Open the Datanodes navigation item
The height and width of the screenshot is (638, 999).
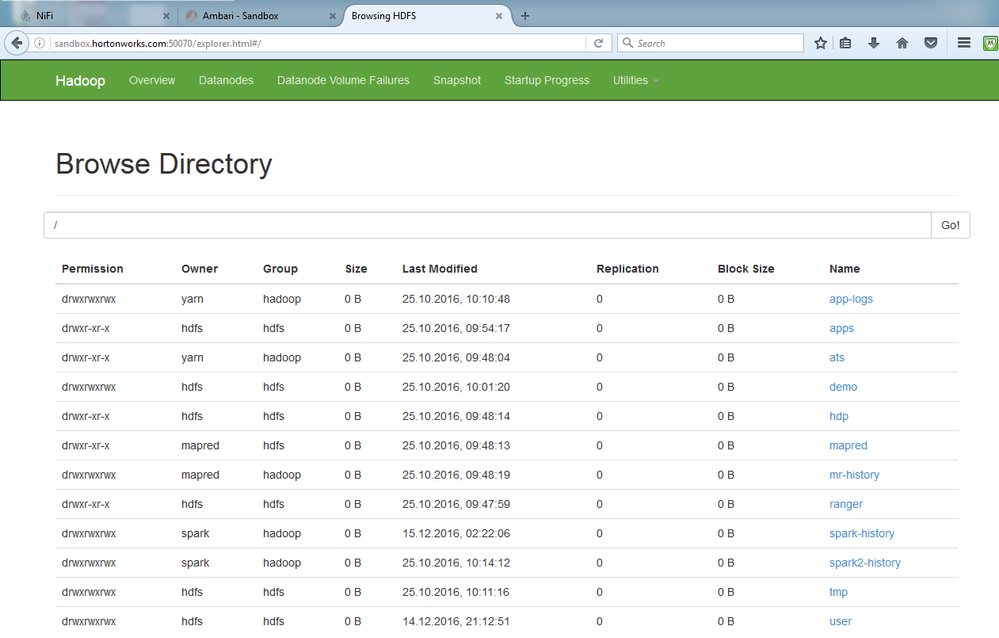(226, 80)
